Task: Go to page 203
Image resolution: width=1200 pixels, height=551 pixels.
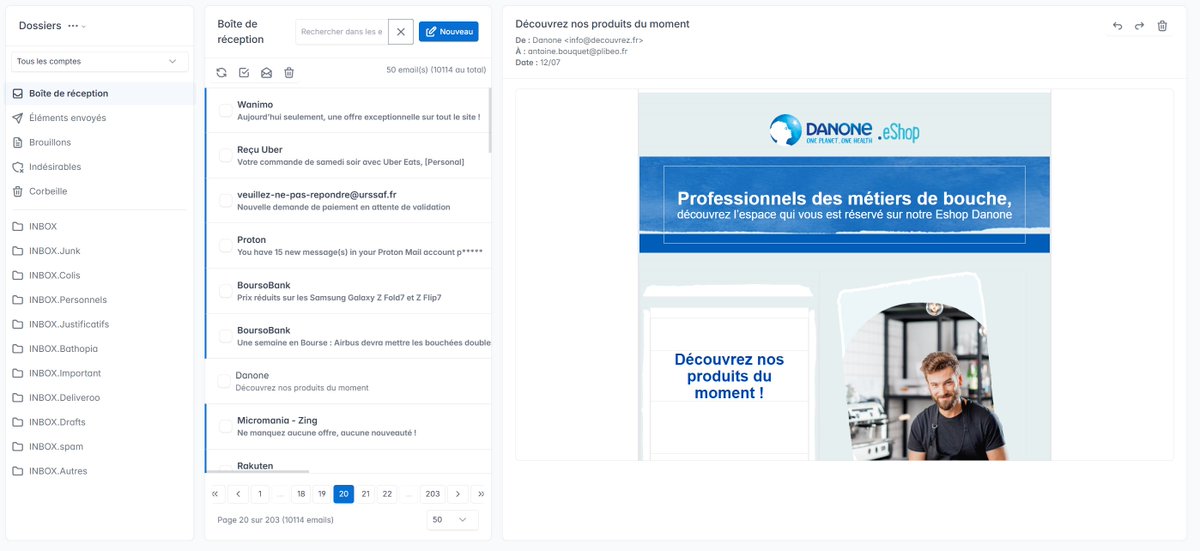Action: [x=432, y=494]
